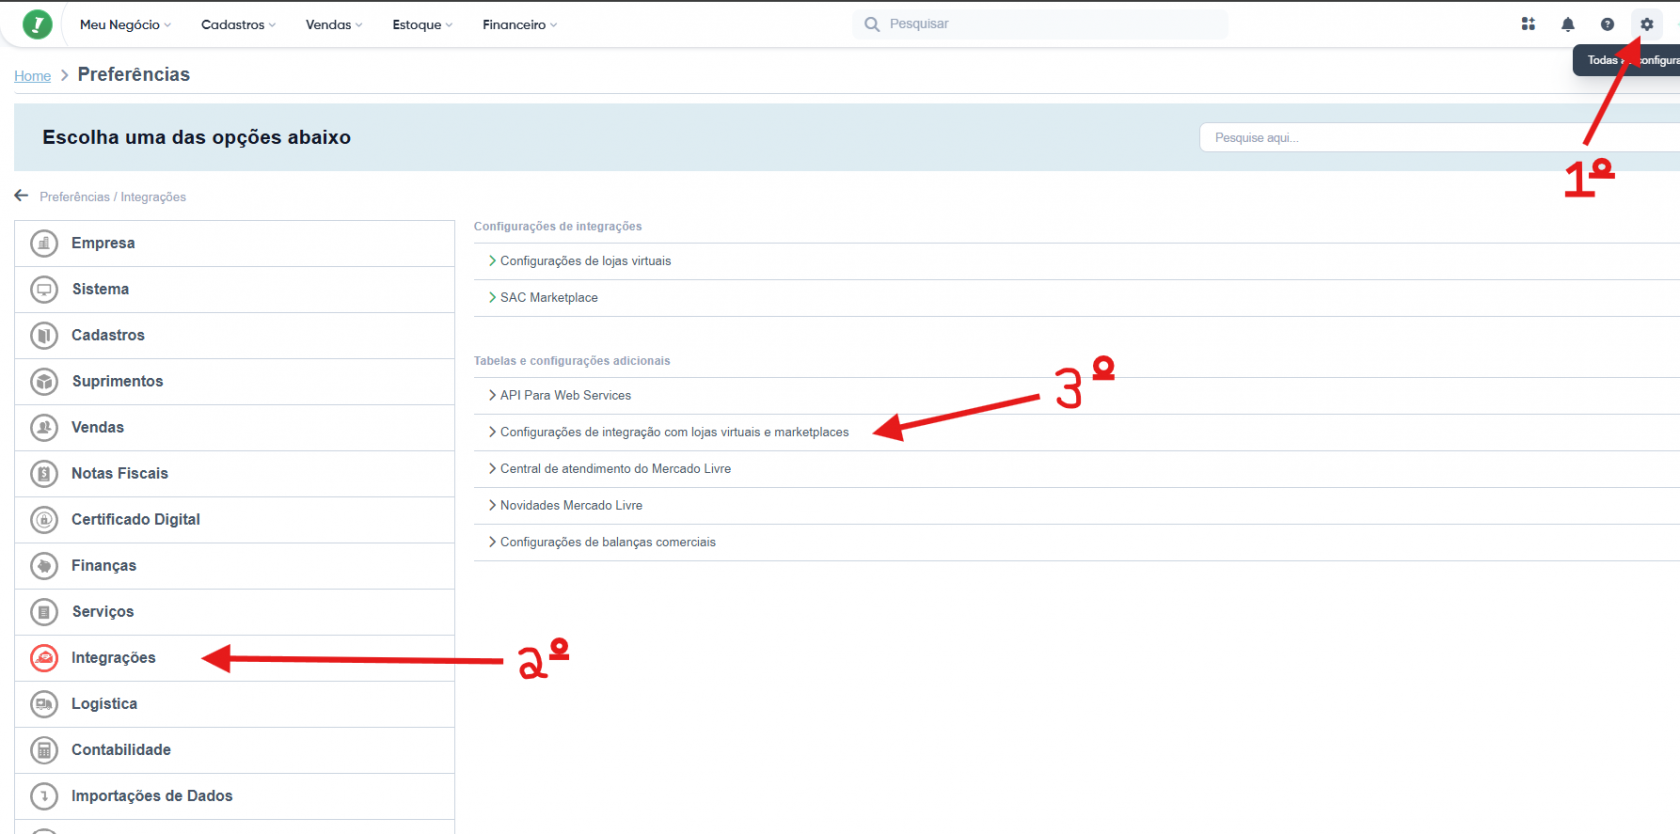Viewport: 1680px width, 834px height.
Task: Open SAC Marketplace configuration
Action: (549, 298)
